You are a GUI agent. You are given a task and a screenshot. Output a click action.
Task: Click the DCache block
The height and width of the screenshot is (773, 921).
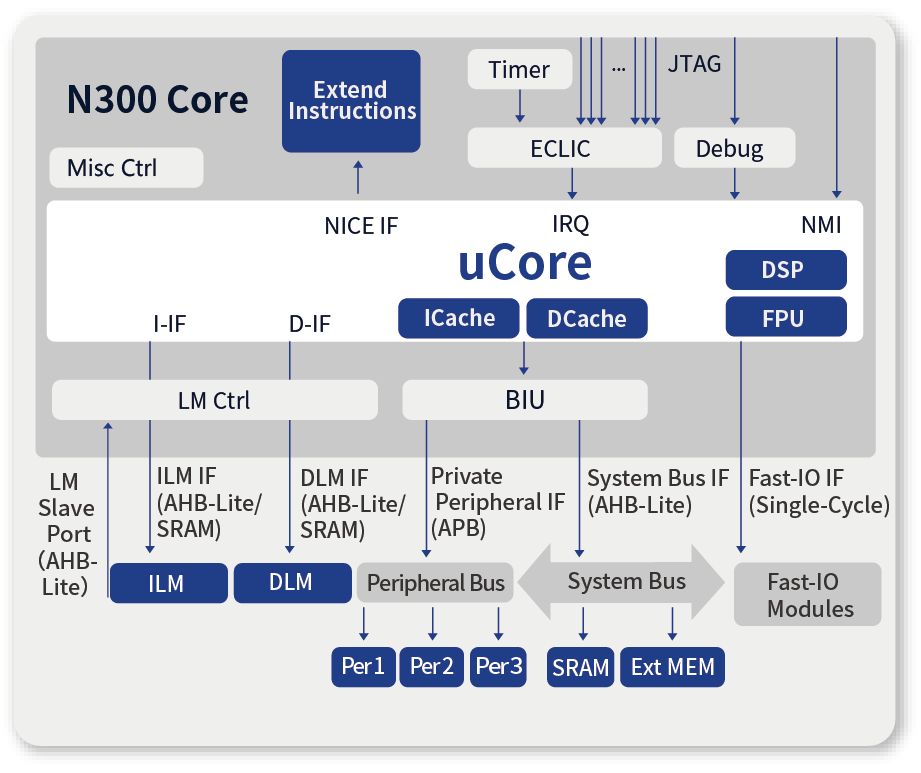coord(587,318)
